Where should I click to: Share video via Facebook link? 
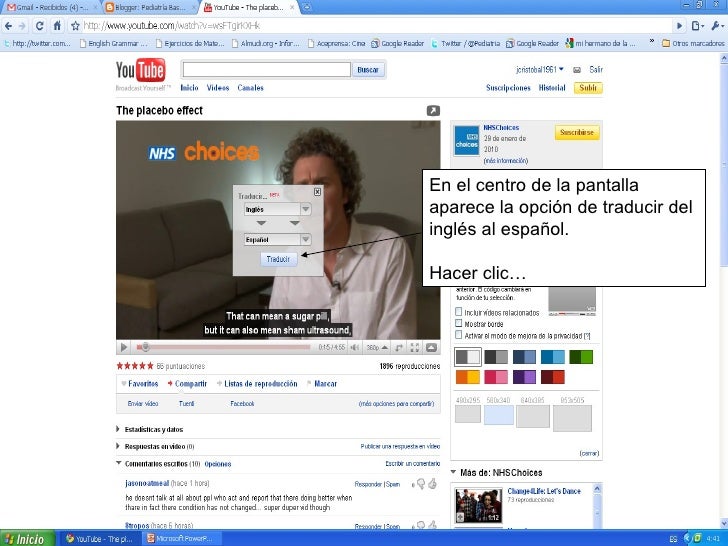(x=242, y=403)
